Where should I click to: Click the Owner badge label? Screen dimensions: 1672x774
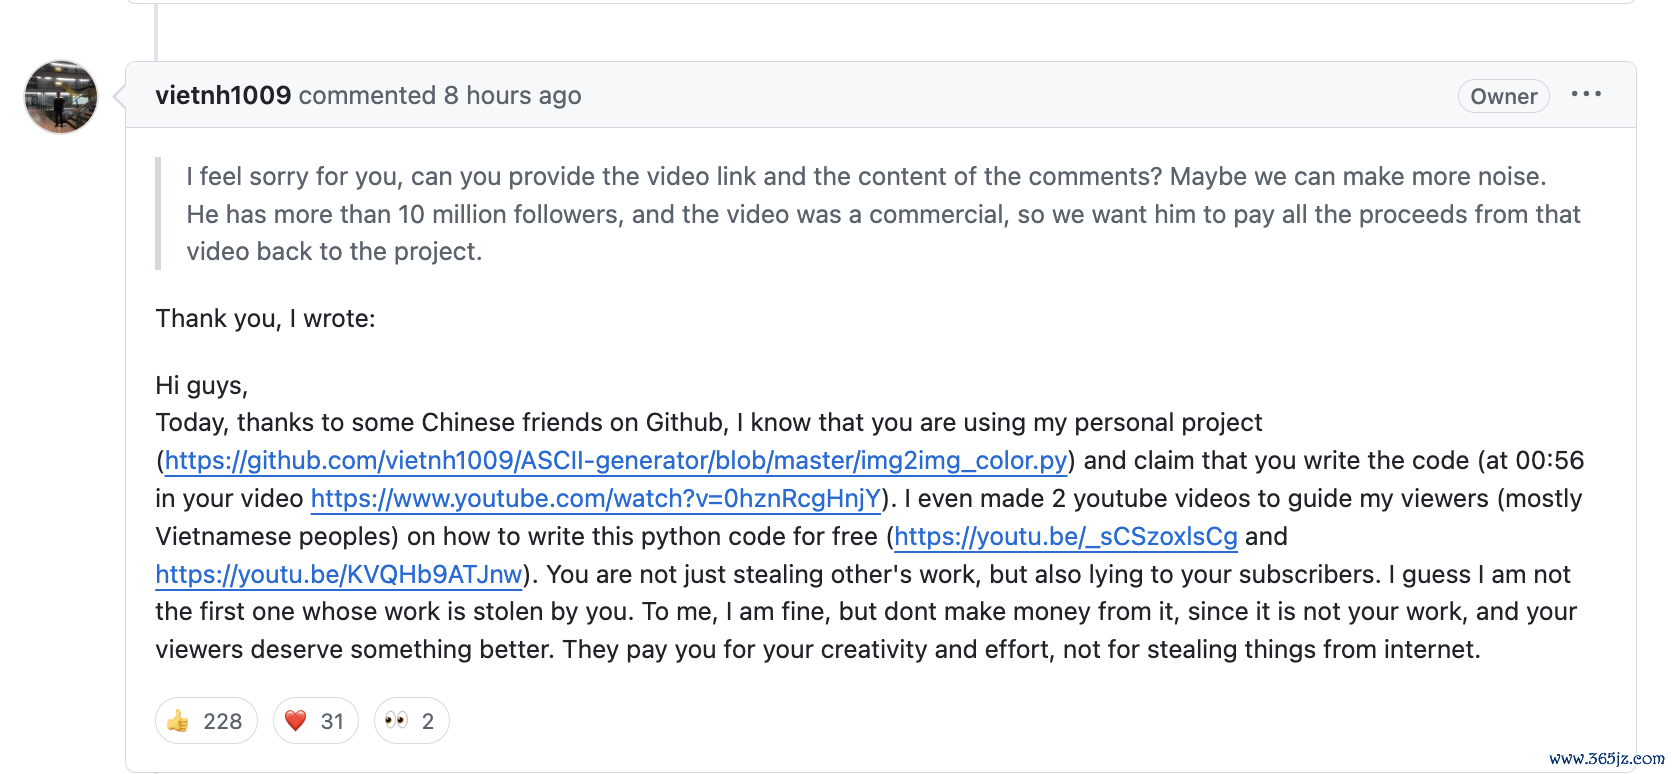pos(1503,96)
